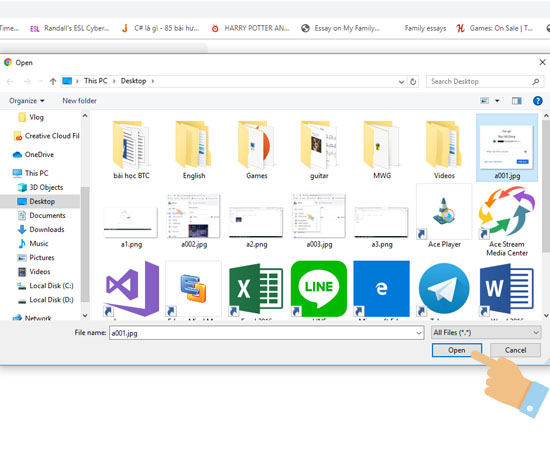Viewport: 550px width, 450px height.
Task: Open the Organize menu
Action: pyautogui.click(x=27, y=101)
